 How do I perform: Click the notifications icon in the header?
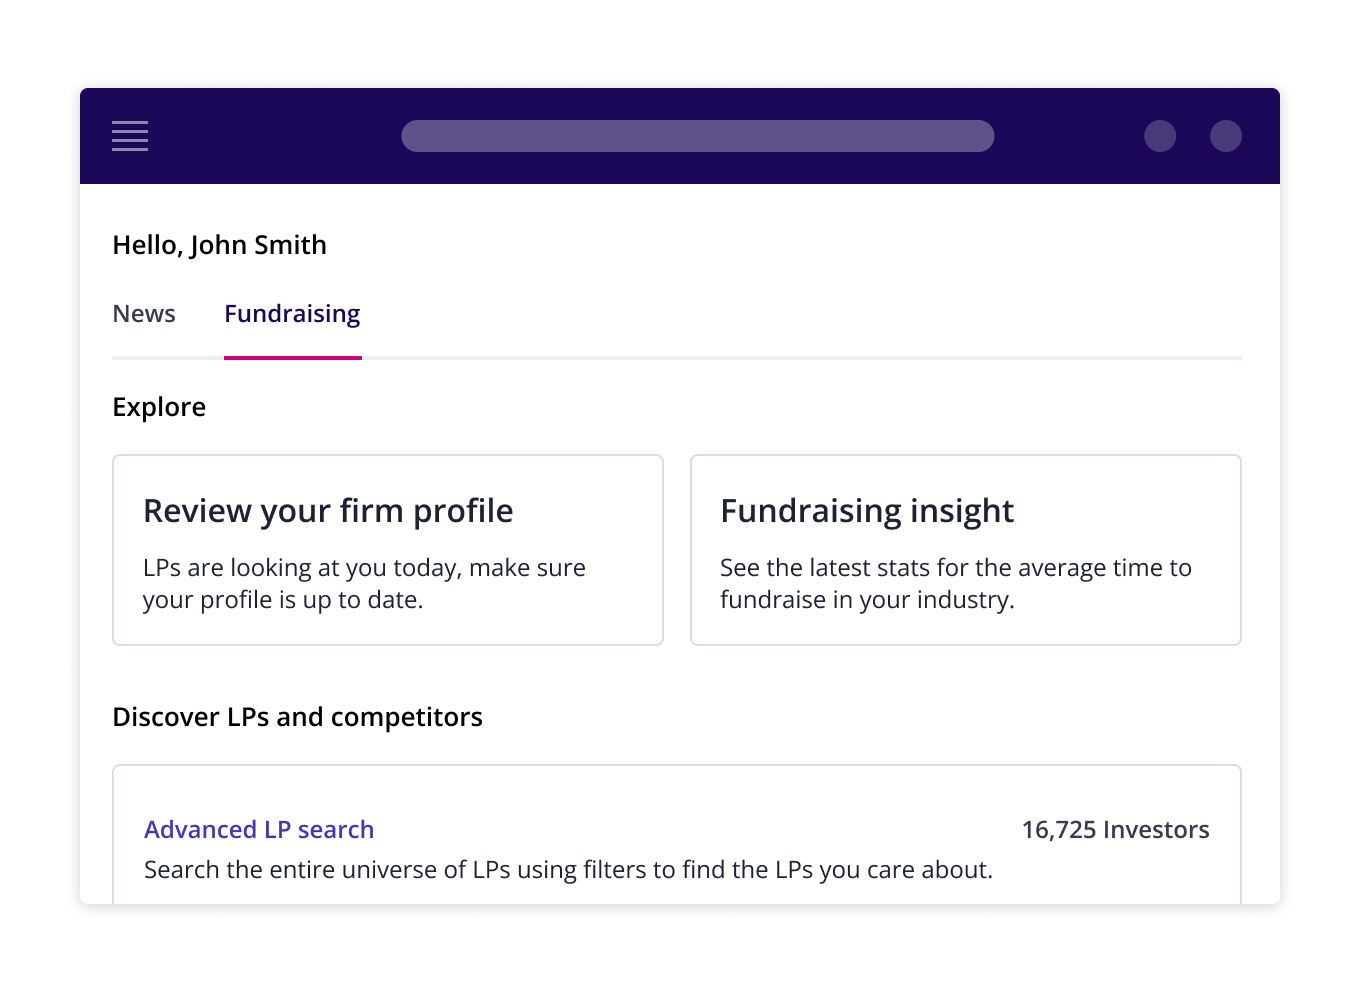[x=1160, y=136]
